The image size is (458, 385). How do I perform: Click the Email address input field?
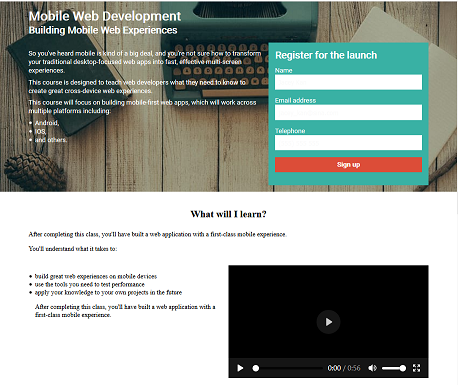pyautogui.click(x=348, y=112)
